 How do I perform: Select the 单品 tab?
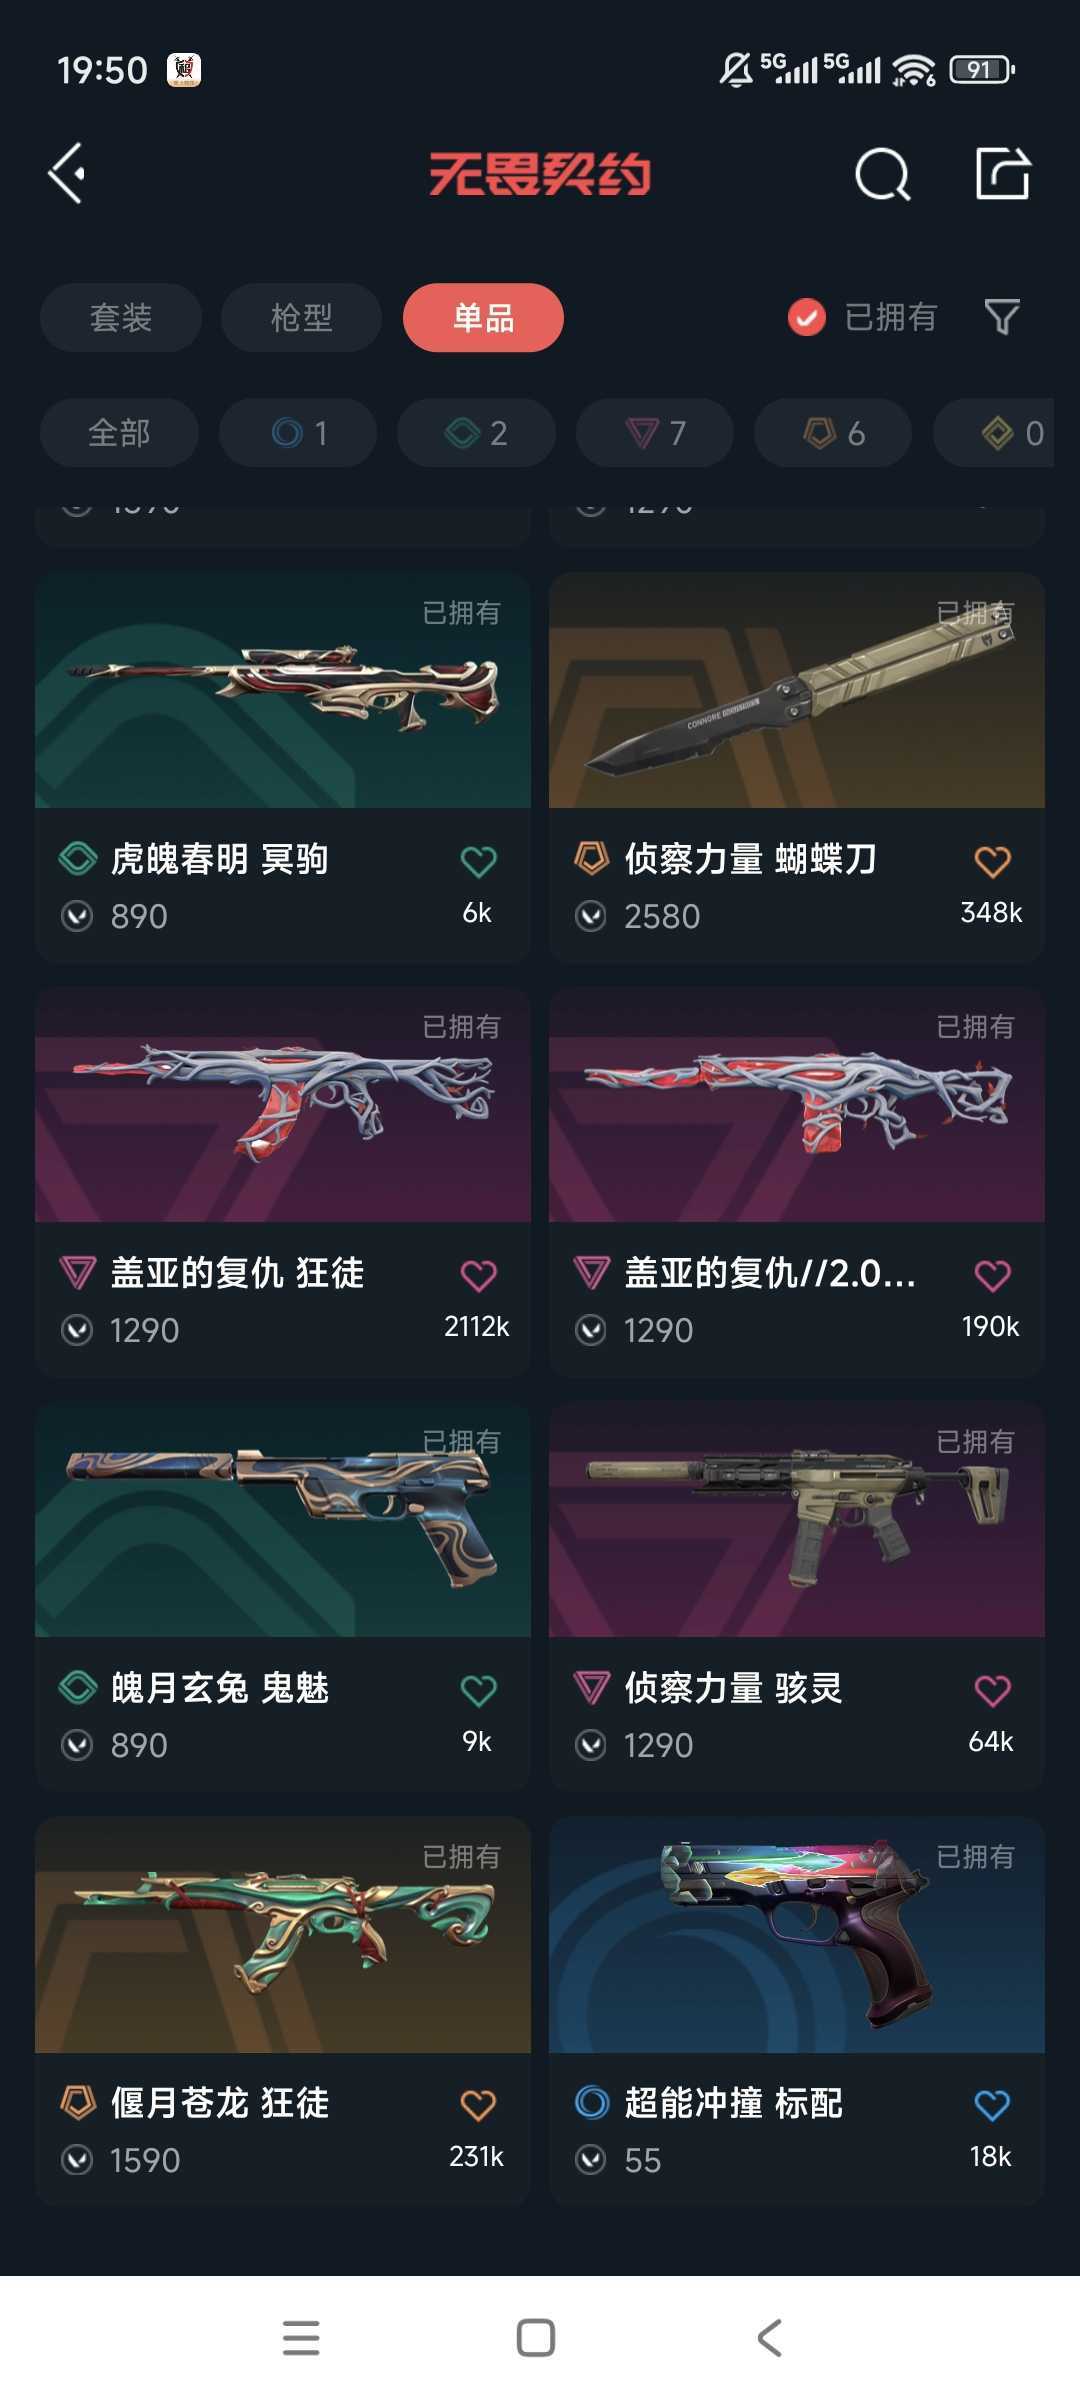click(483, 318)
